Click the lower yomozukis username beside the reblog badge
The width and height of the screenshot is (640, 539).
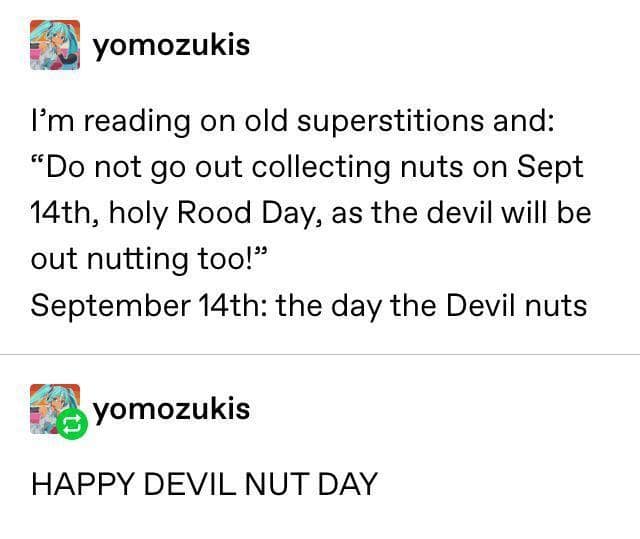(x=171, y=409)
